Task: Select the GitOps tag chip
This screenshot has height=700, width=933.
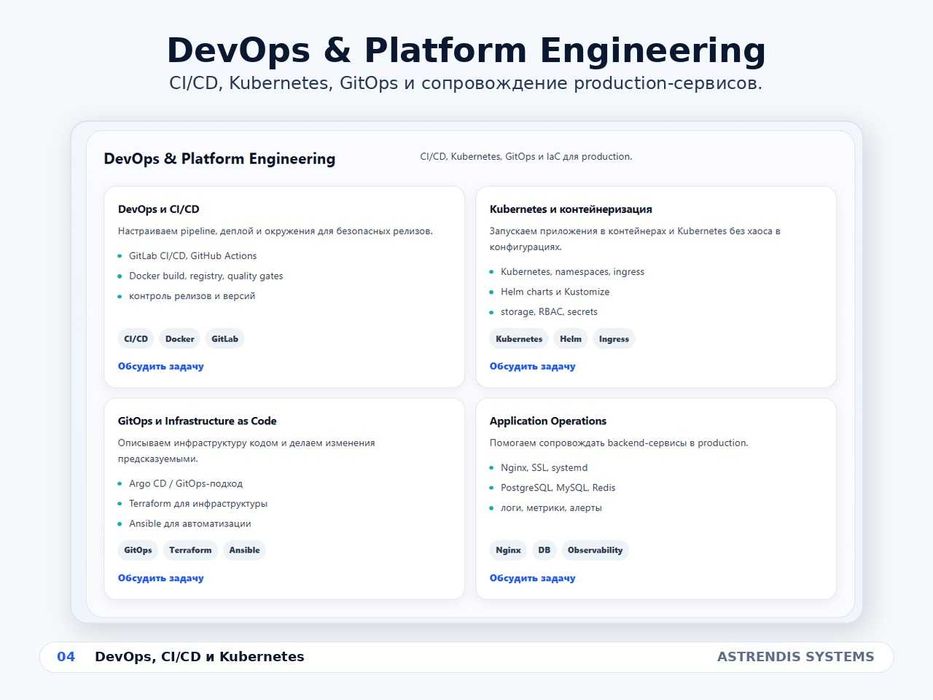Action: pos(137,550)
